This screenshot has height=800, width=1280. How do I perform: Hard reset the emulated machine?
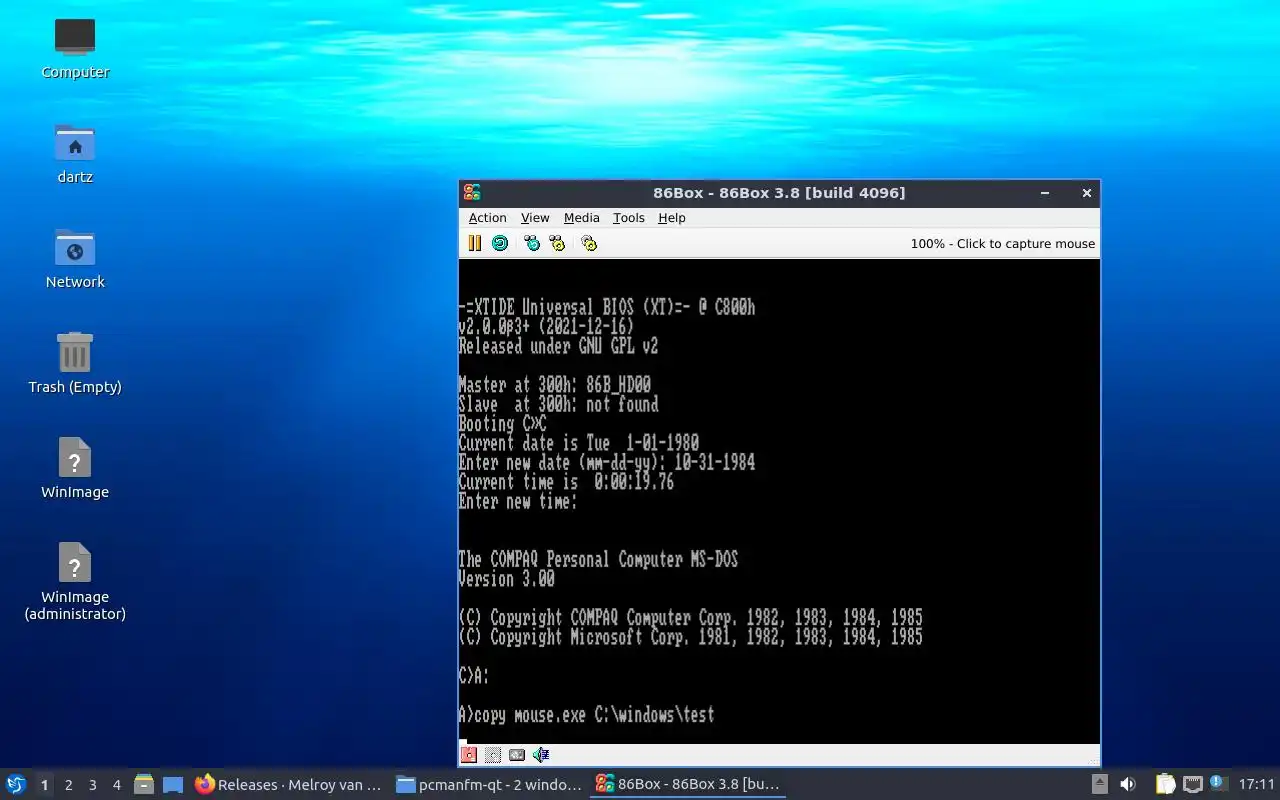point(500,243)
